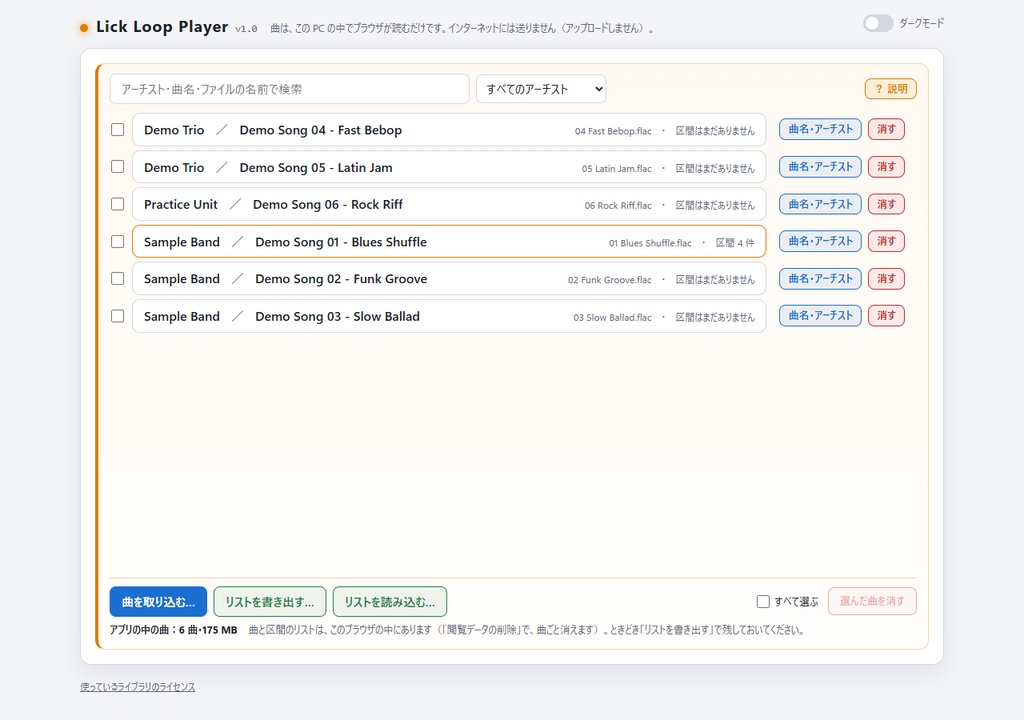1024x720 pixels.
Task: Click 曲名・アーチスト for Rock Riff
Action: (820, 204)
